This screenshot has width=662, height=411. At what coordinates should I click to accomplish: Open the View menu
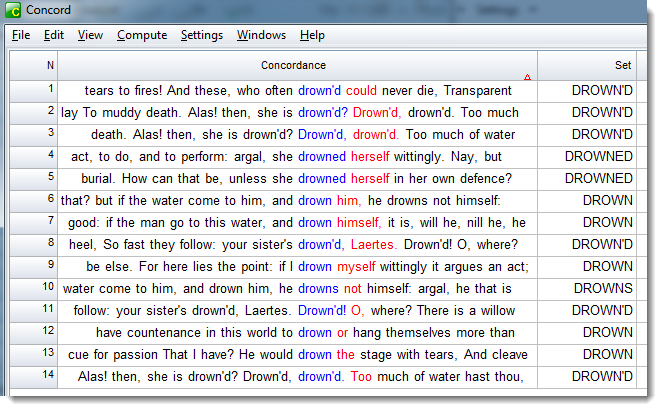click(90, 35)
